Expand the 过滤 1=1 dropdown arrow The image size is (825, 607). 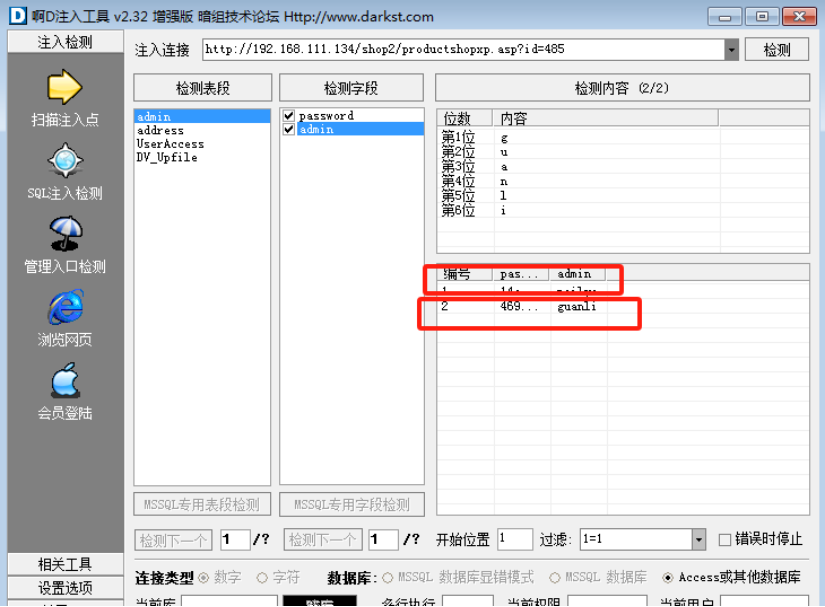(x=699, y=540)
